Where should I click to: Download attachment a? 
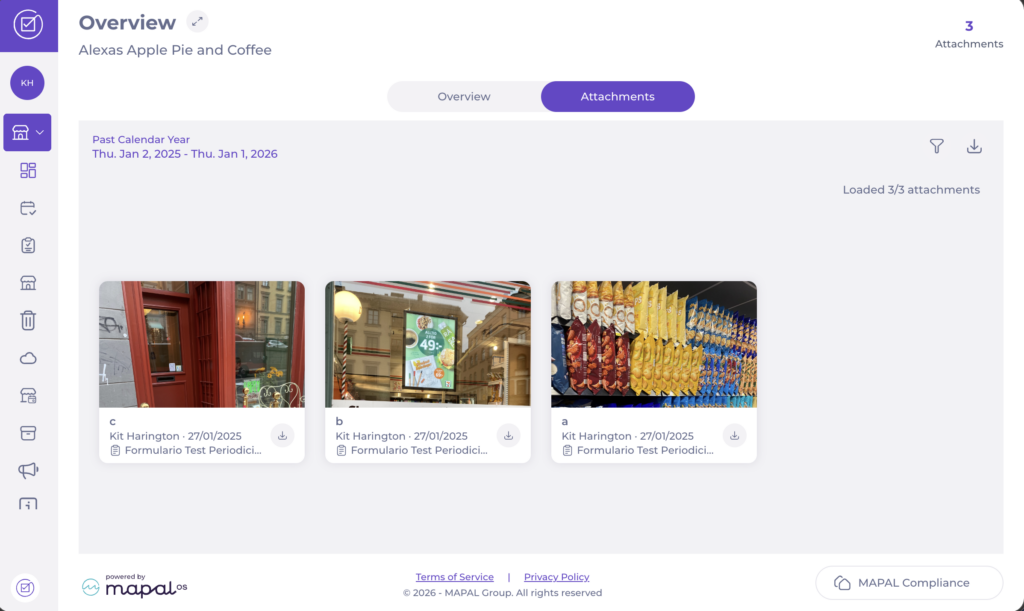point(735,435)
